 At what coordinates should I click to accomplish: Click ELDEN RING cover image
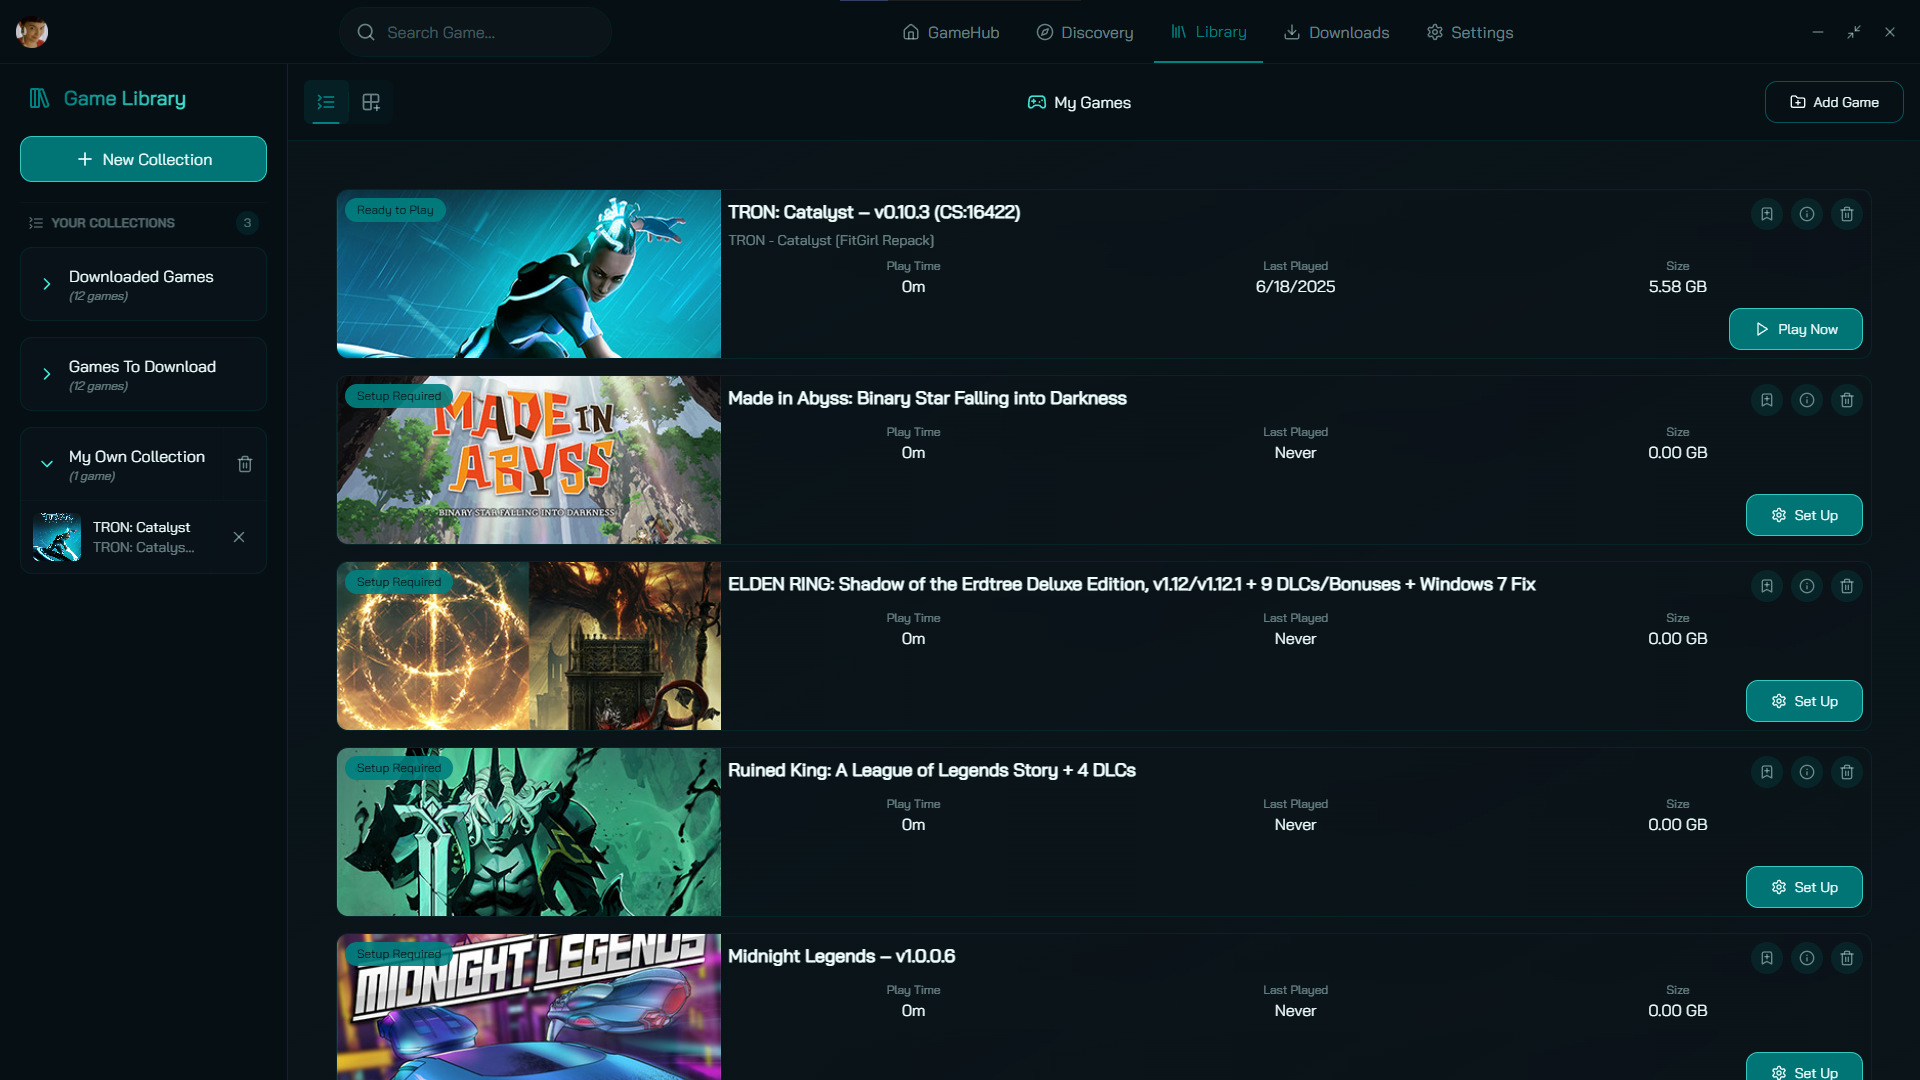coord(529,646)
